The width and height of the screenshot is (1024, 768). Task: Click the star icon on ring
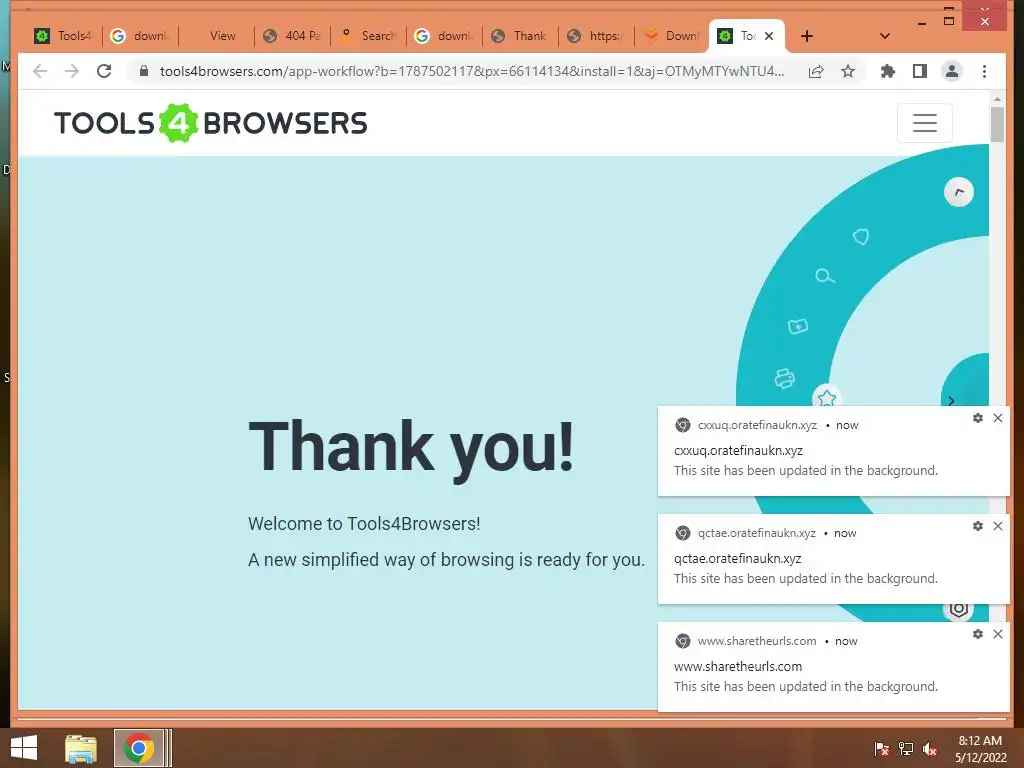coord(827,397)
